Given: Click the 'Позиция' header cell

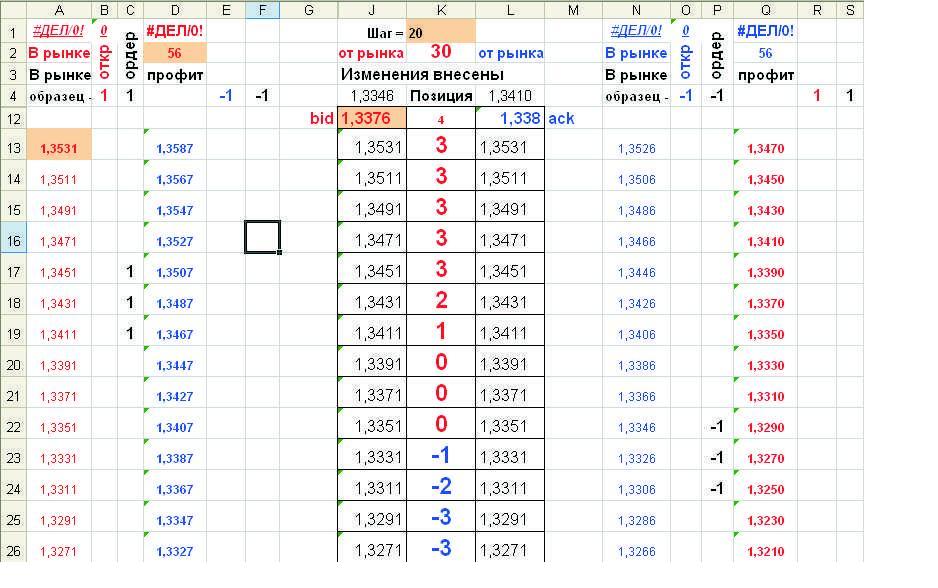Looking at the screenshot, I should 441,96.
